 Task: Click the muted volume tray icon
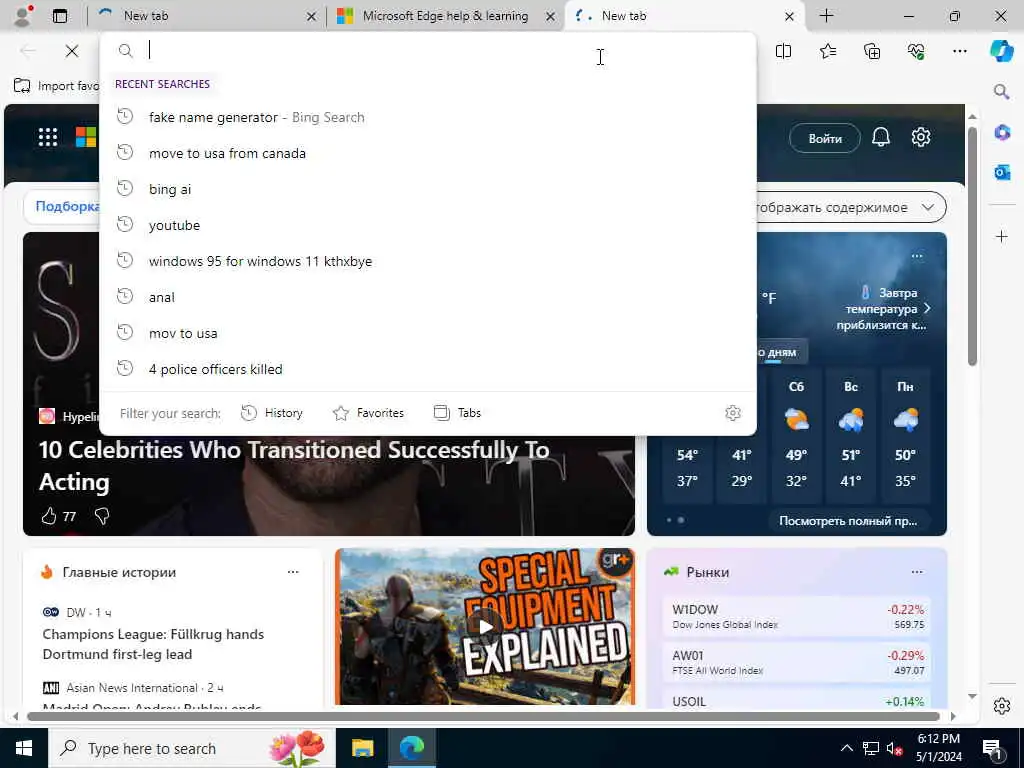[895, 749]
